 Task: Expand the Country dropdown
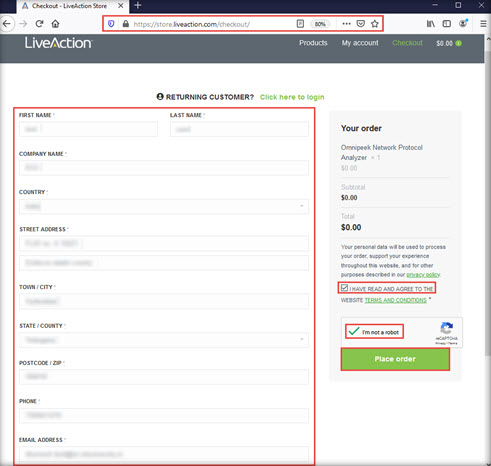(x=164, y=206)
